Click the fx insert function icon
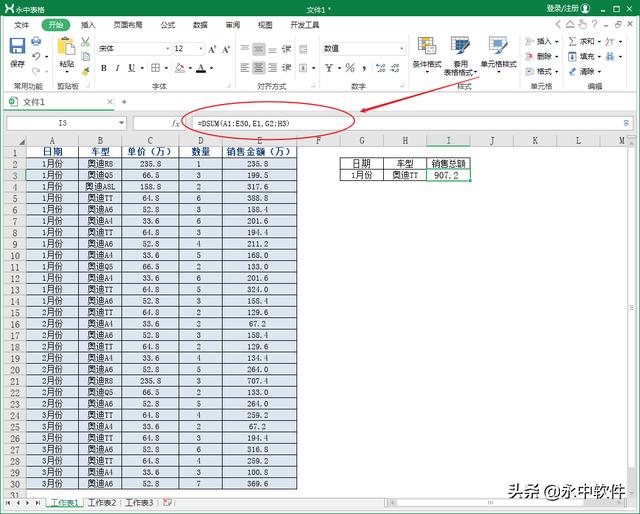The image size is (640, 514). tap(176, 123)
